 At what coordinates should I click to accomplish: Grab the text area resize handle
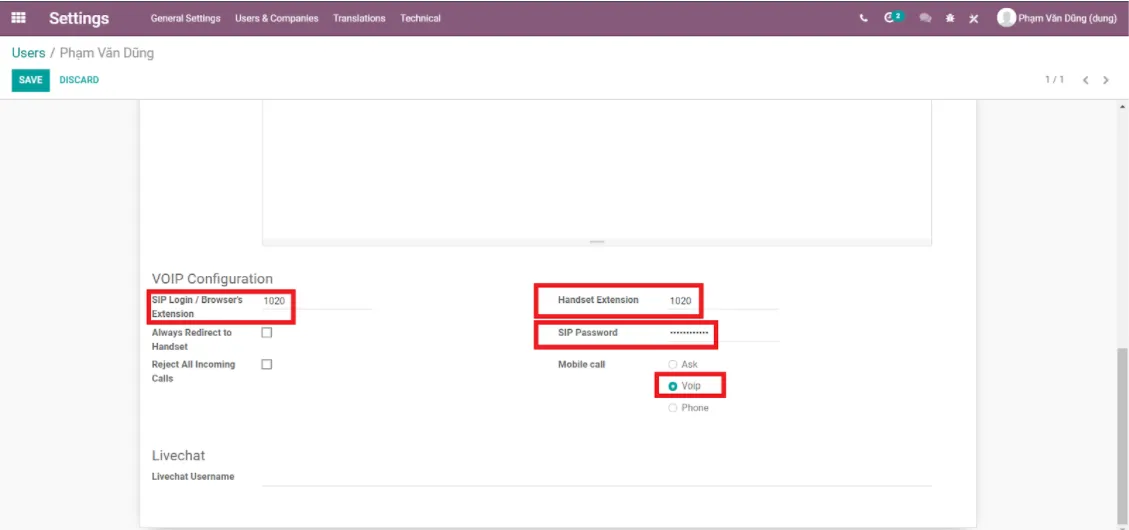click(597, 242)
